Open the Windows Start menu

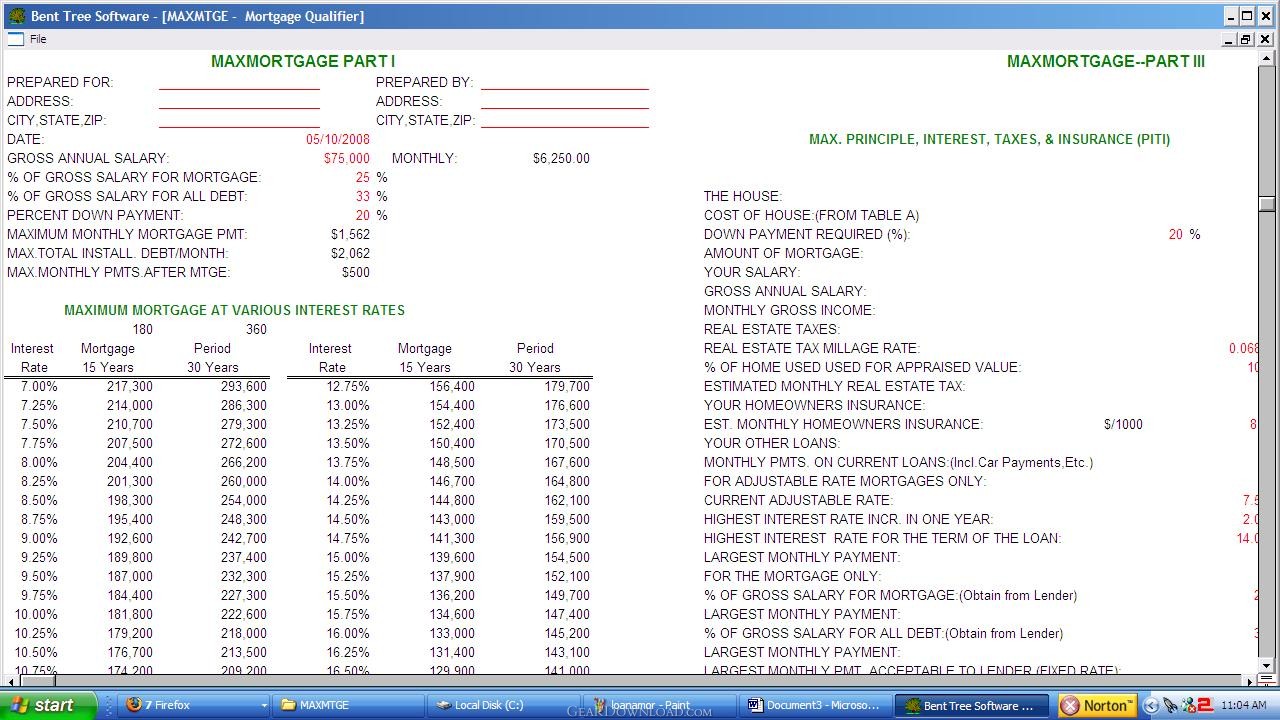[x=48, y=705]
